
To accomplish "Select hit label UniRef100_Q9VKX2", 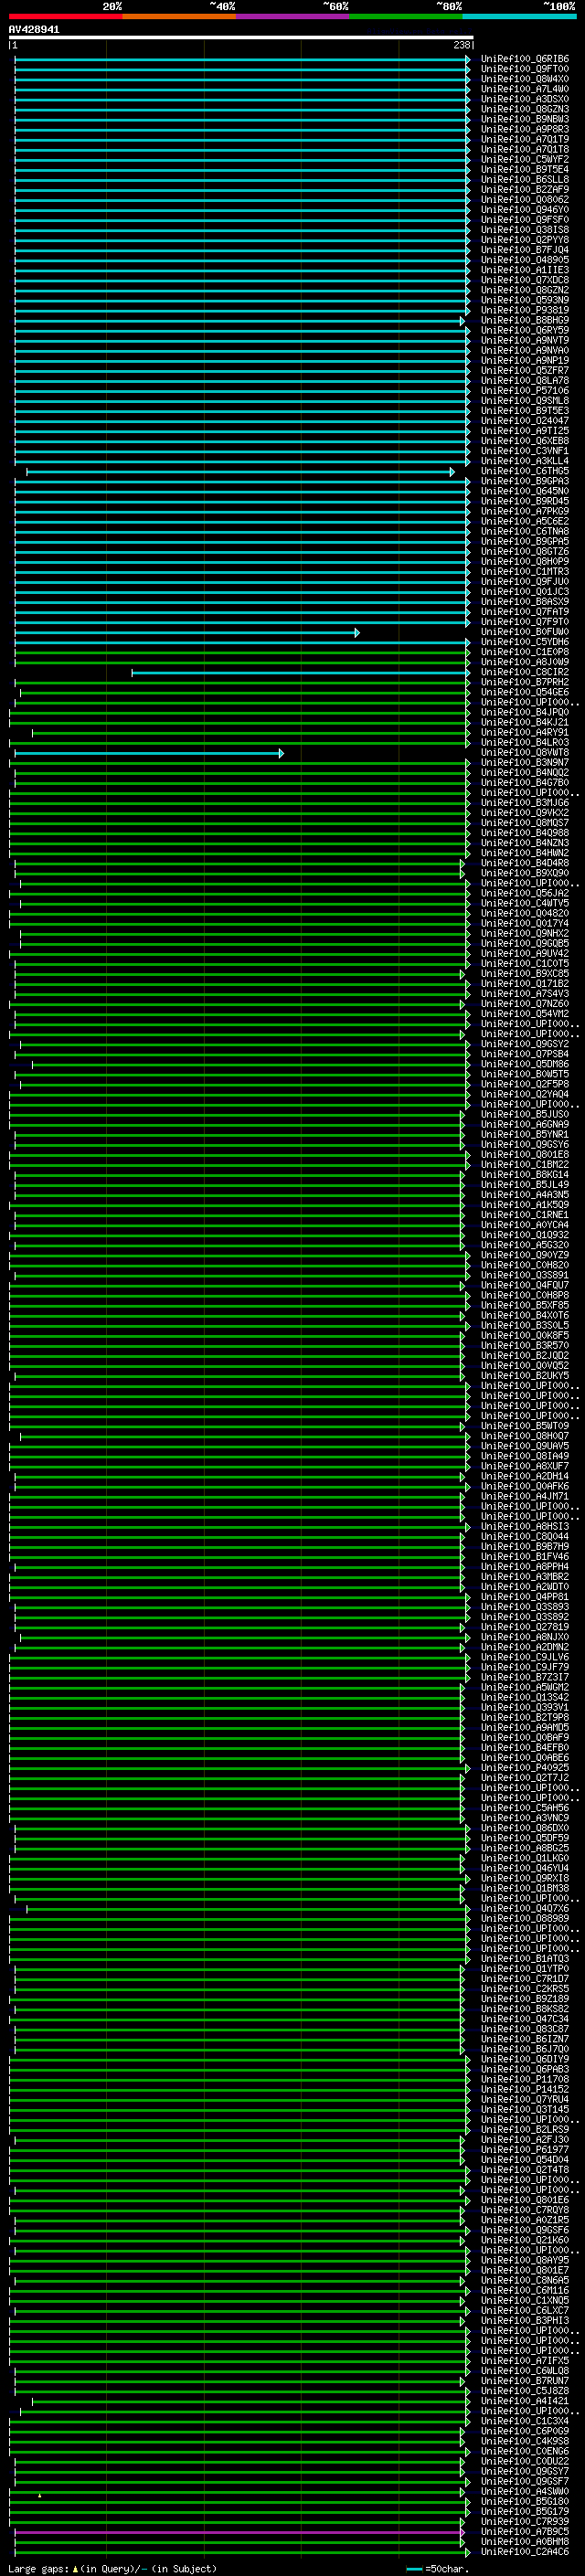I will (x=524, y=813).
